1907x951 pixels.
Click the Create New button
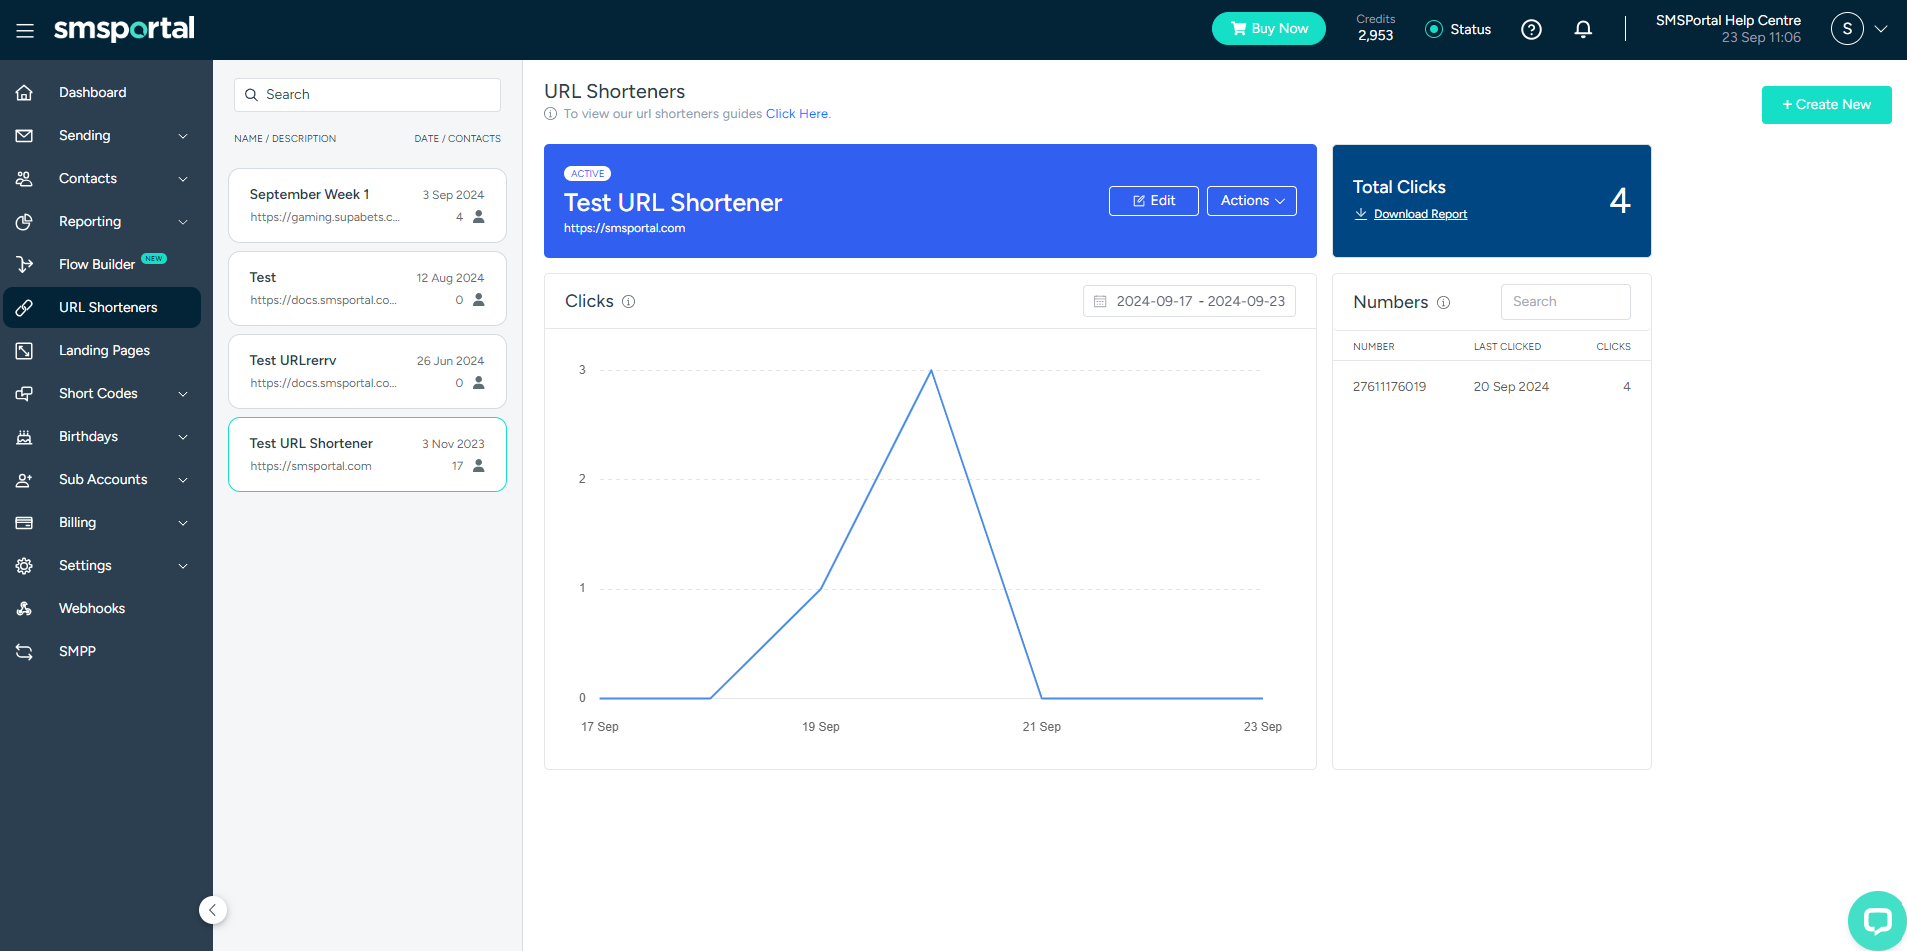(x=1826, y=105)
